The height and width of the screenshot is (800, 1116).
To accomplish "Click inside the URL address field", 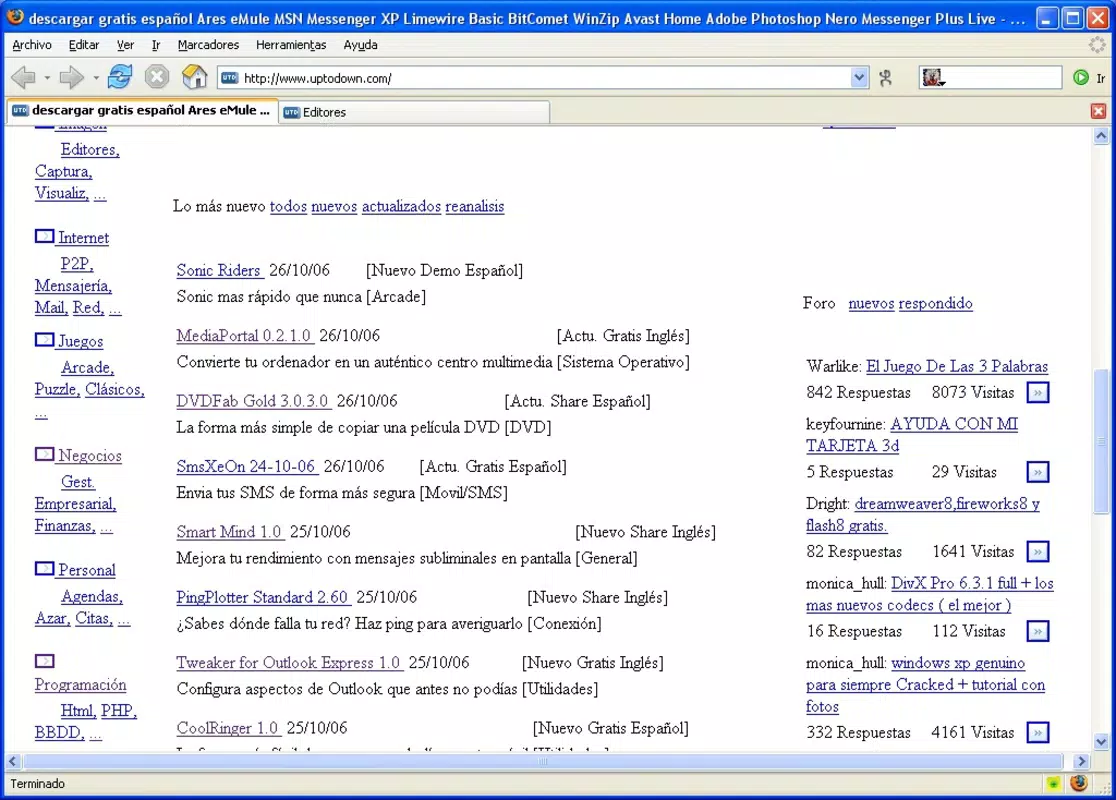I will point(544,78).
